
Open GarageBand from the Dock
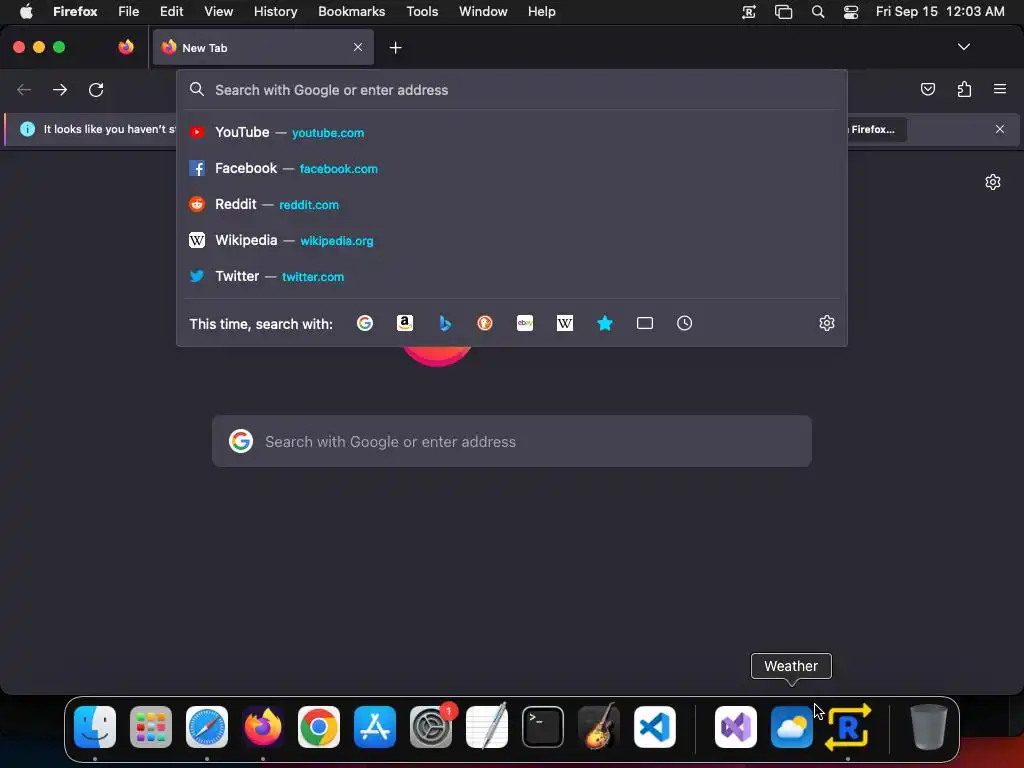(599, 727)
